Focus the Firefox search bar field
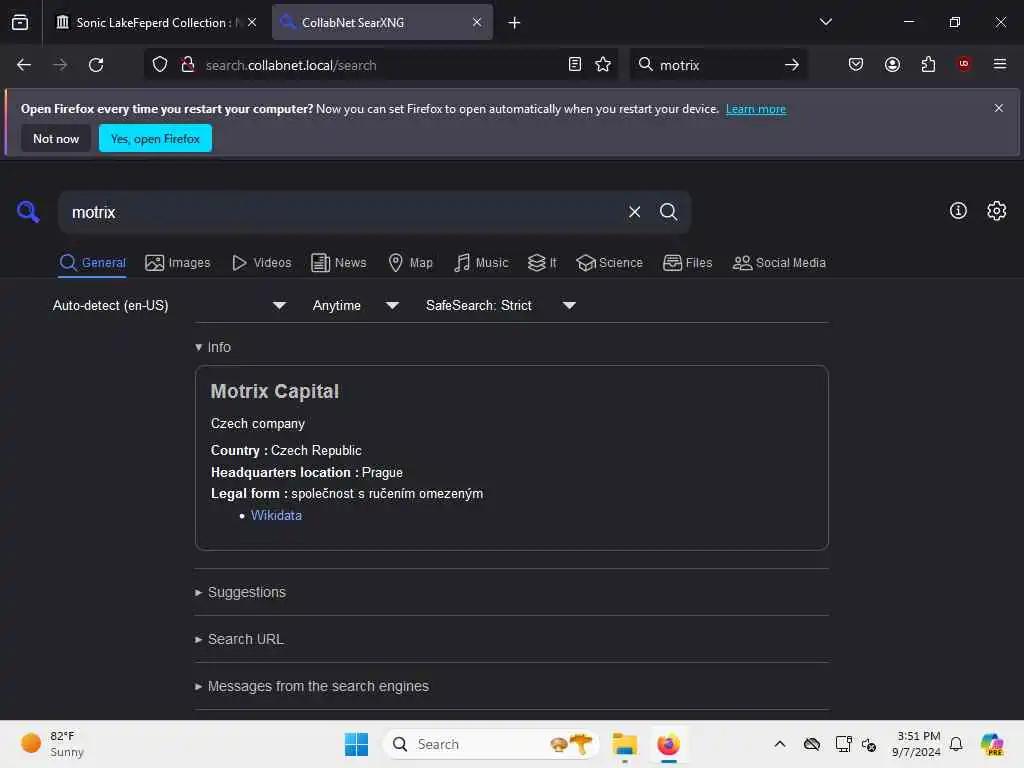Screen dimensions: 1024x768 click(718, 65)
